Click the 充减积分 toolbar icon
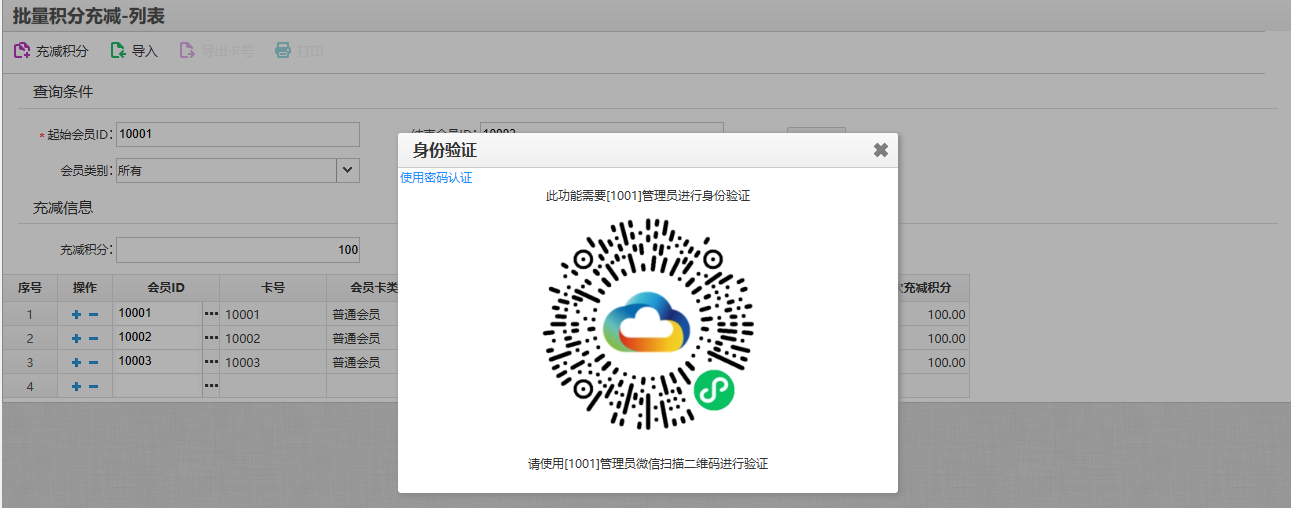 point(21,50)
